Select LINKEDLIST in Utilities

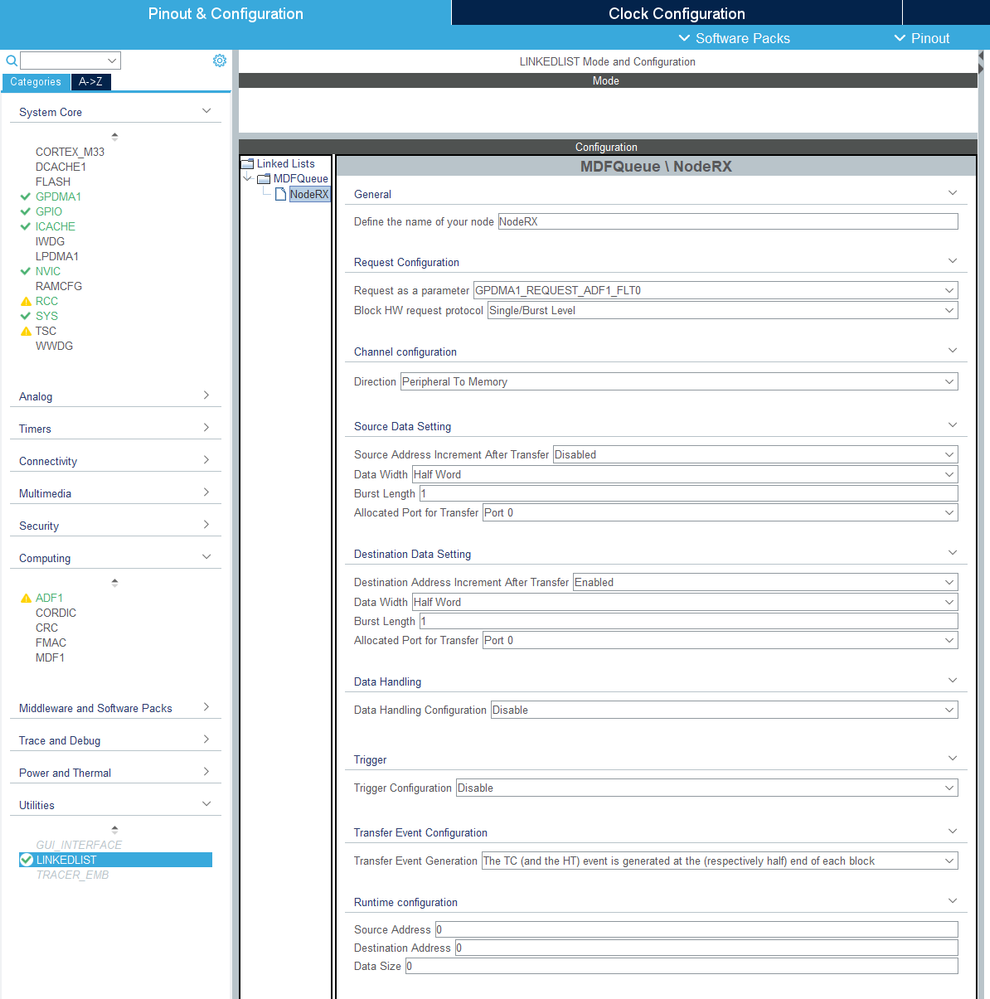[115, 859]
